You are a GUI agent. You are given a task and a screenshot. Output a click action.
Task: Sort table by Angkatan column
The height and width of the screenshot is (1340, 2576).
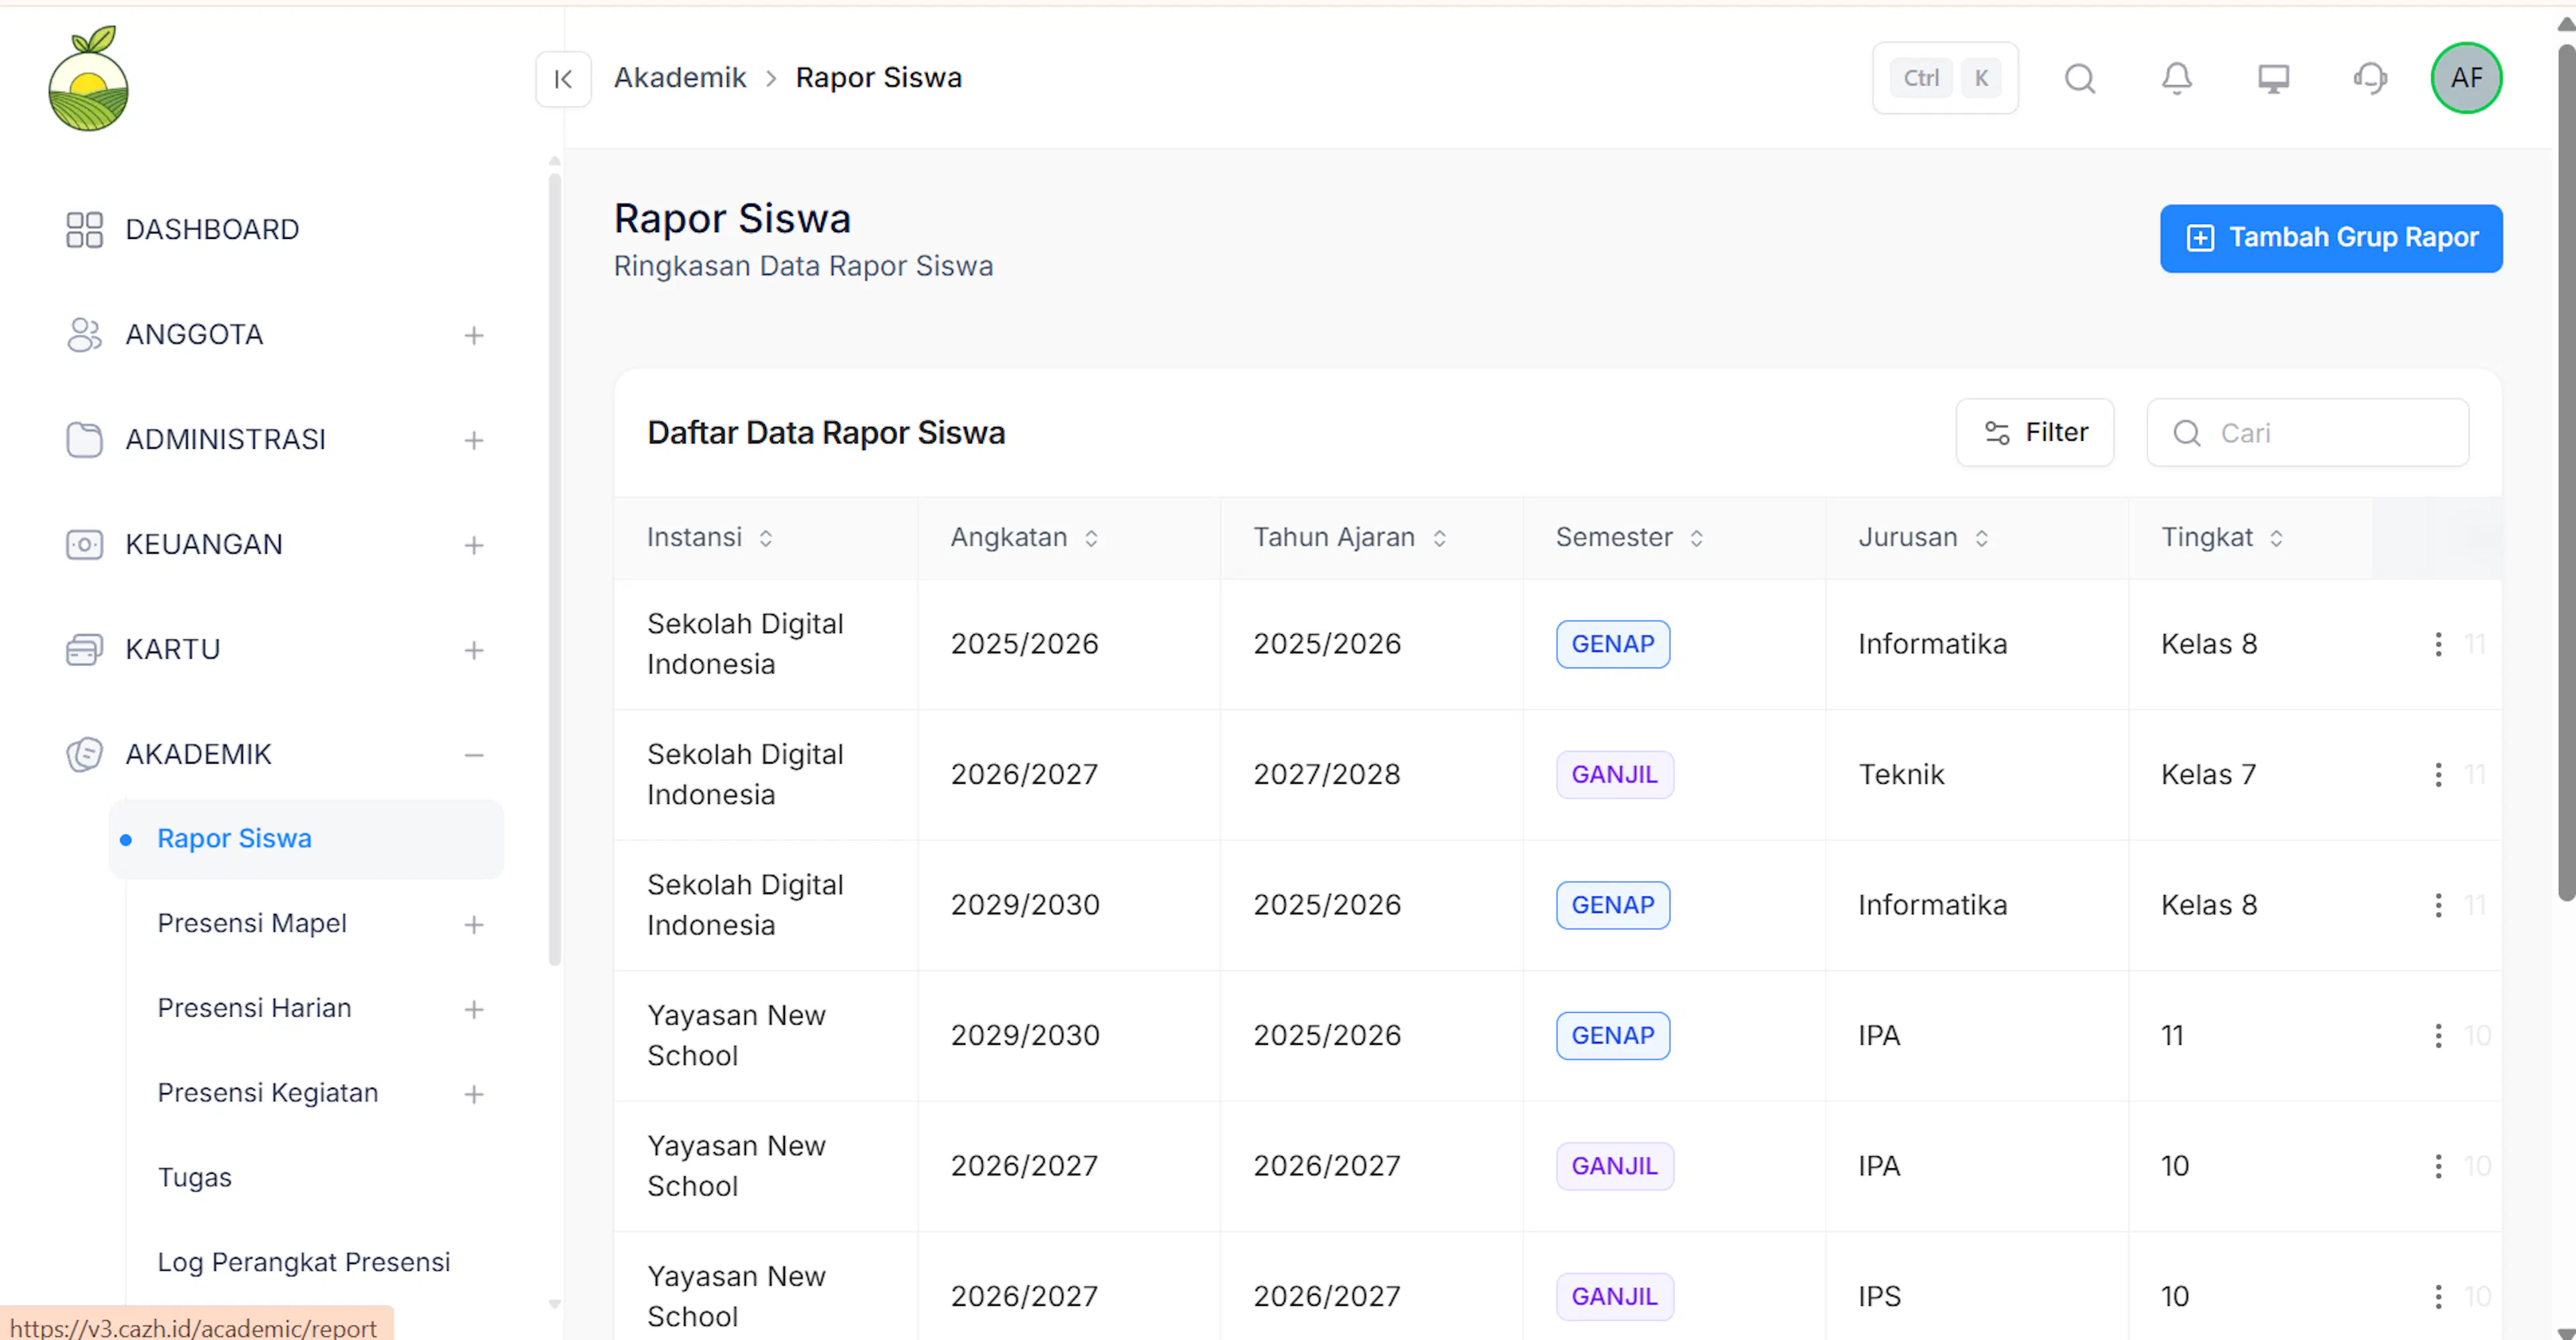(1092, 538)
